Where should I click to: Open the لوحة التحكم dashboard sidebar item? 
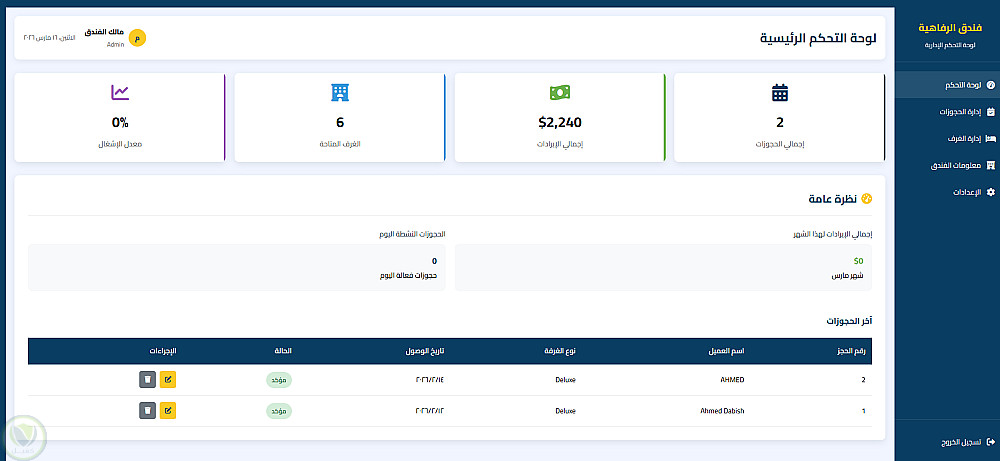coord(948,85)
